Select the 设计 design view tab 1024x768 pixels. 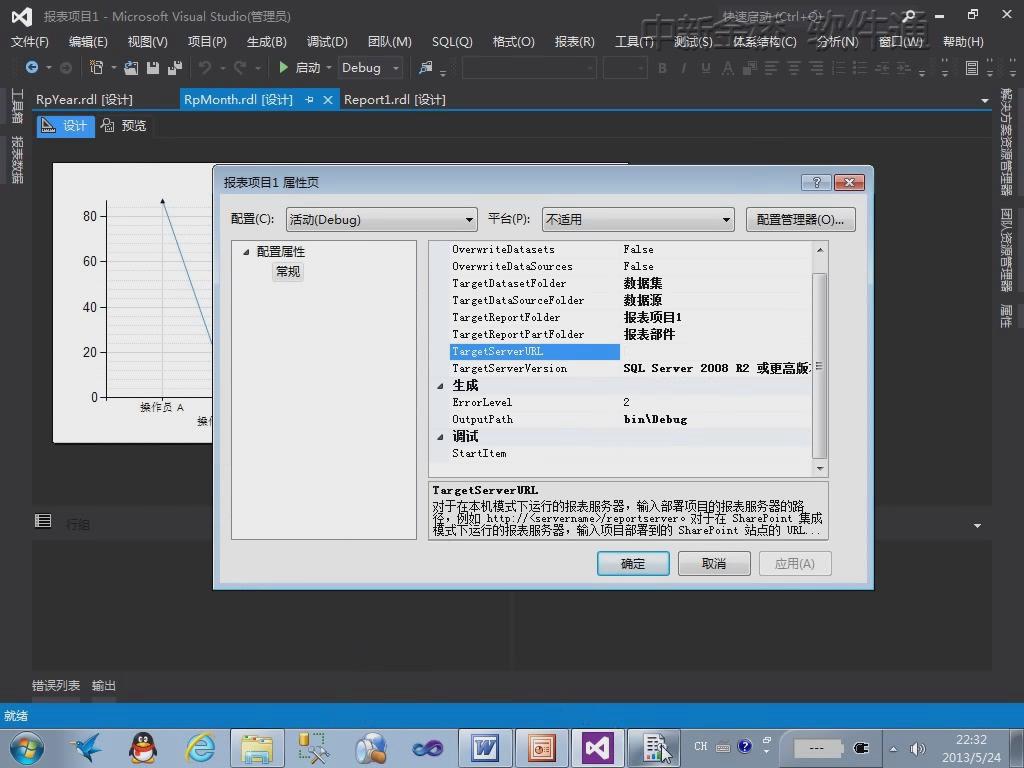pyautogui.click(x=65, y=125)
